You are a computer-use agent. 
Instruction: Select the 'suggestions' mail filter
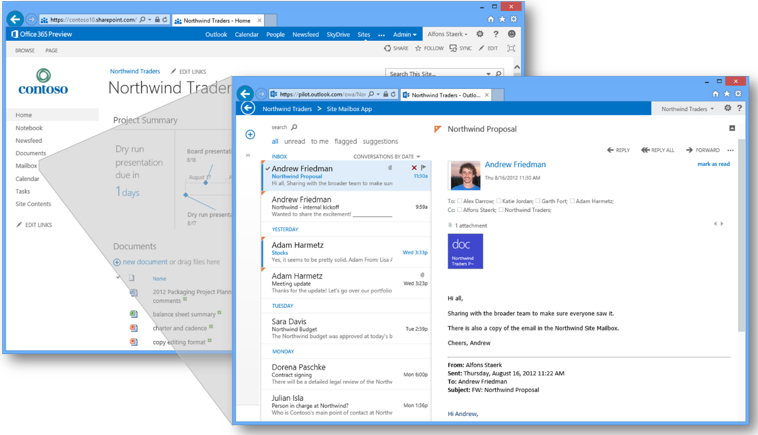pyautogui.click(x=380, y=141)
